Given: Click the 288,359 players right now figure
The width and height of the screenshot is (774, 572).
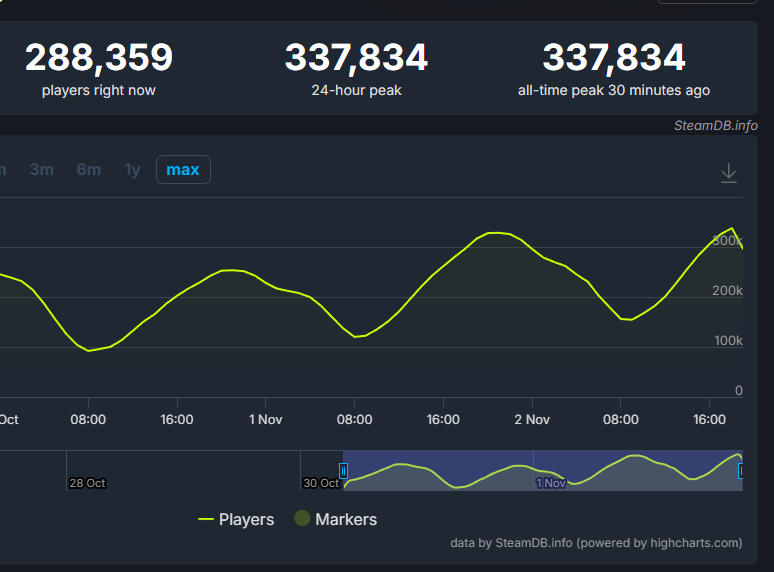Looking at the screenshot, I should [99, 57].
